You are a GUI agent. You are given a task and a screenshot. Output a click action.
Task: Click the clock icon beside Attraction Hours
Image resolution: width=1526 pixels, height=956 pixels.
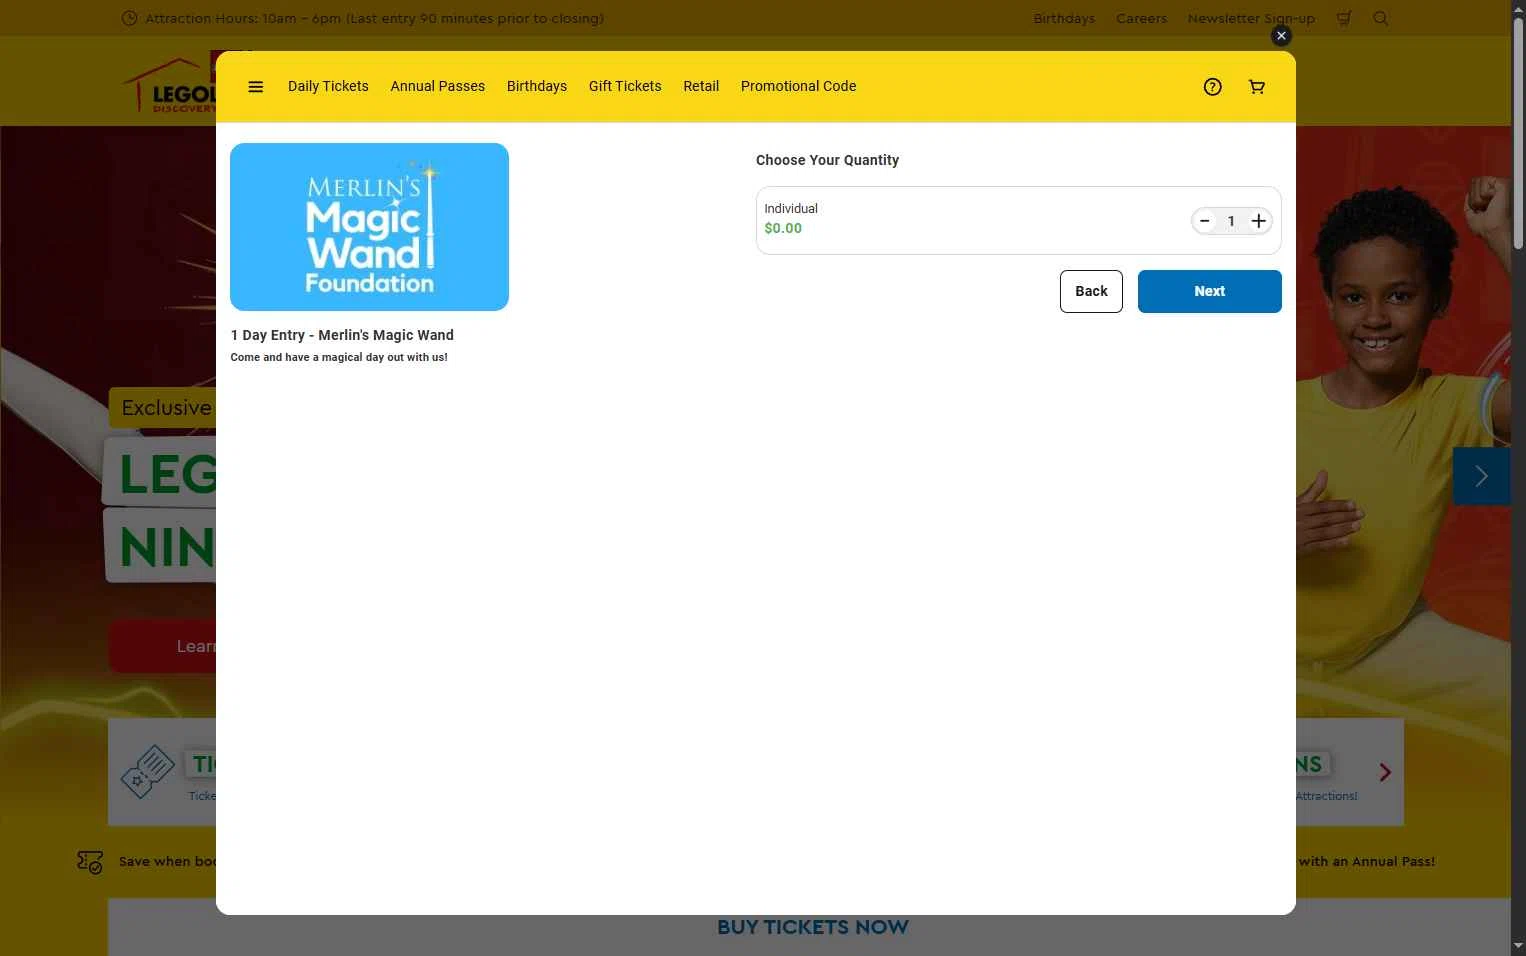(129, 18)
